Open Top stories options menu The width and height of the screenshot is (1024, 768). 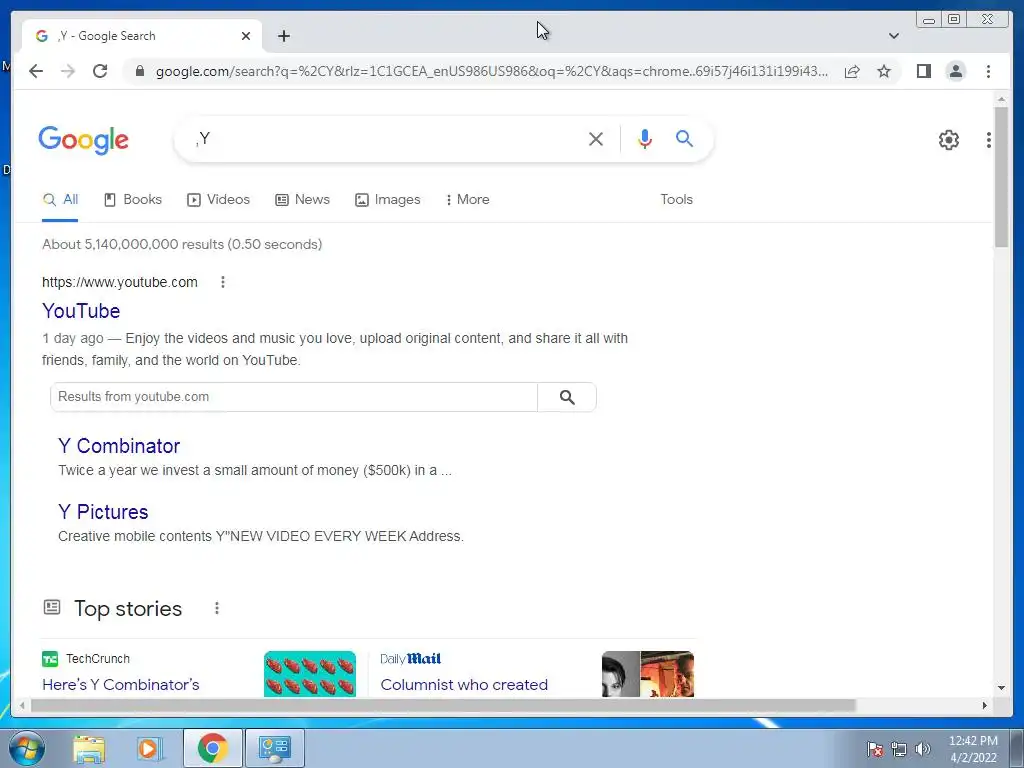click(x=217, y=609)
